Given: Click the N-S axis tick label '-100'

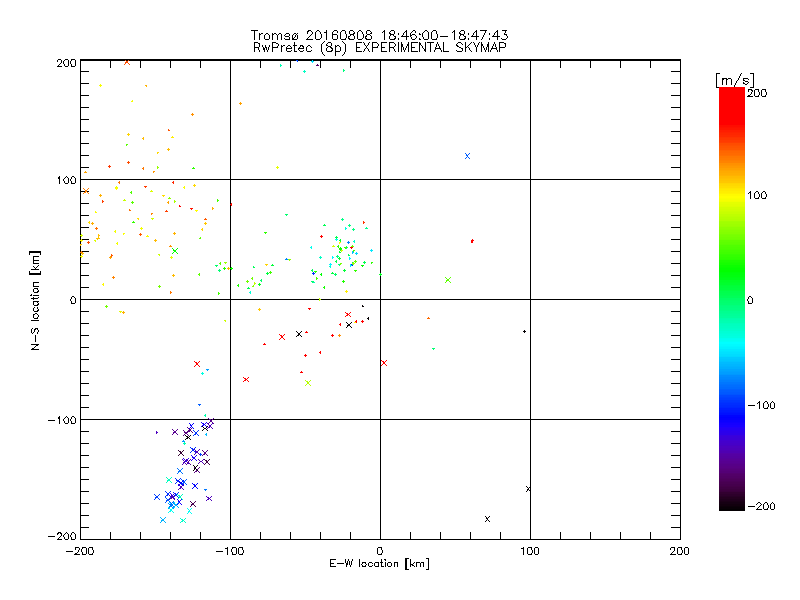Looking at the screenshot, I should tap(62, 420).
